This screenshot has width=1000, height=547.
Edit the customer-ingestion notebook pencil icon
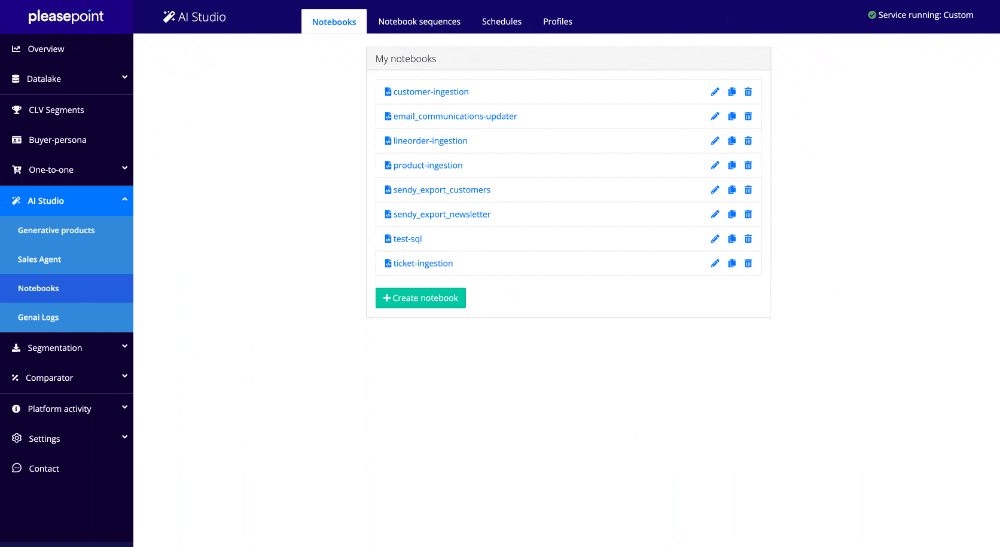(715, 92)
